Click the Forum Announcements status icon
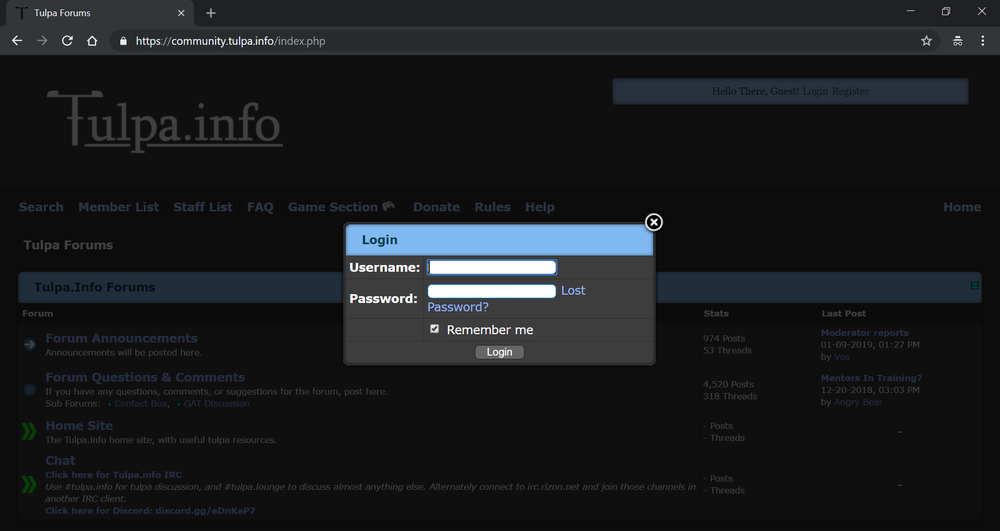Screen dimensions: 1000x531 [29, 344]
